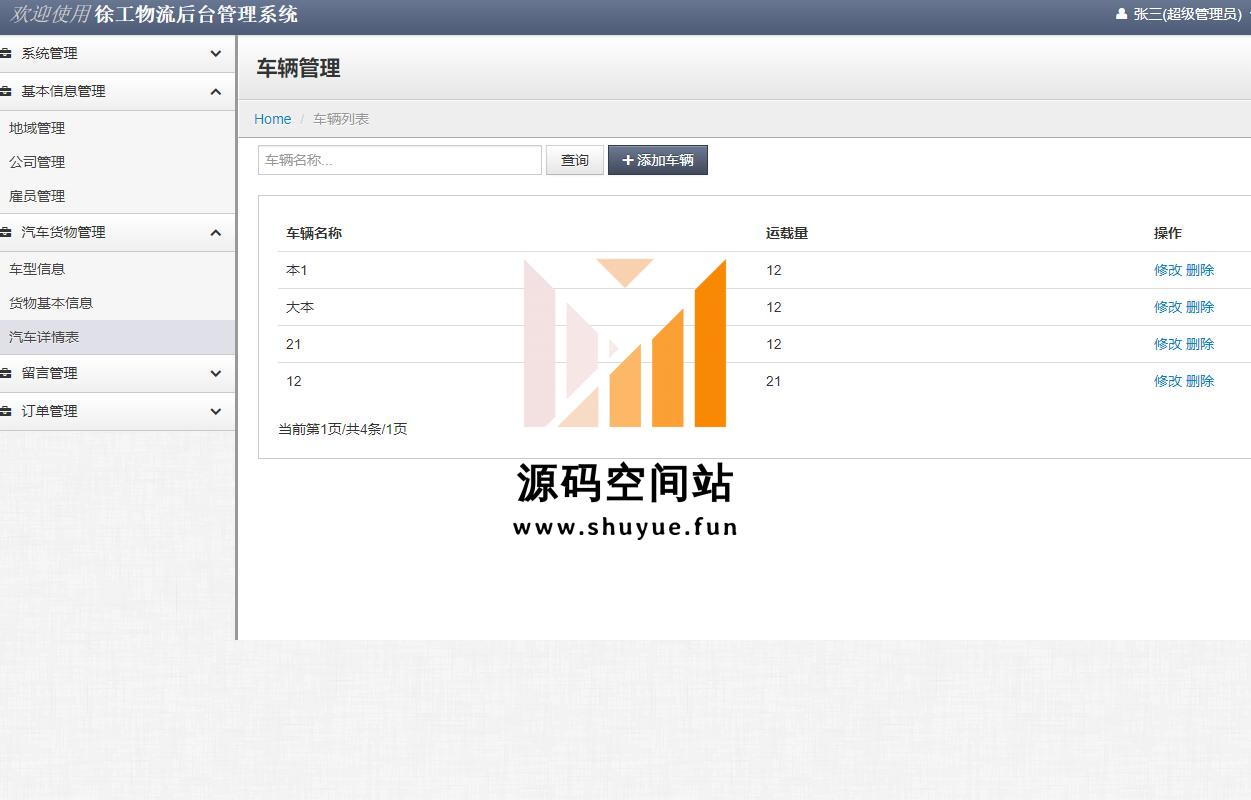Click 删除 in the row named 12

click(x=1200, y=381)
